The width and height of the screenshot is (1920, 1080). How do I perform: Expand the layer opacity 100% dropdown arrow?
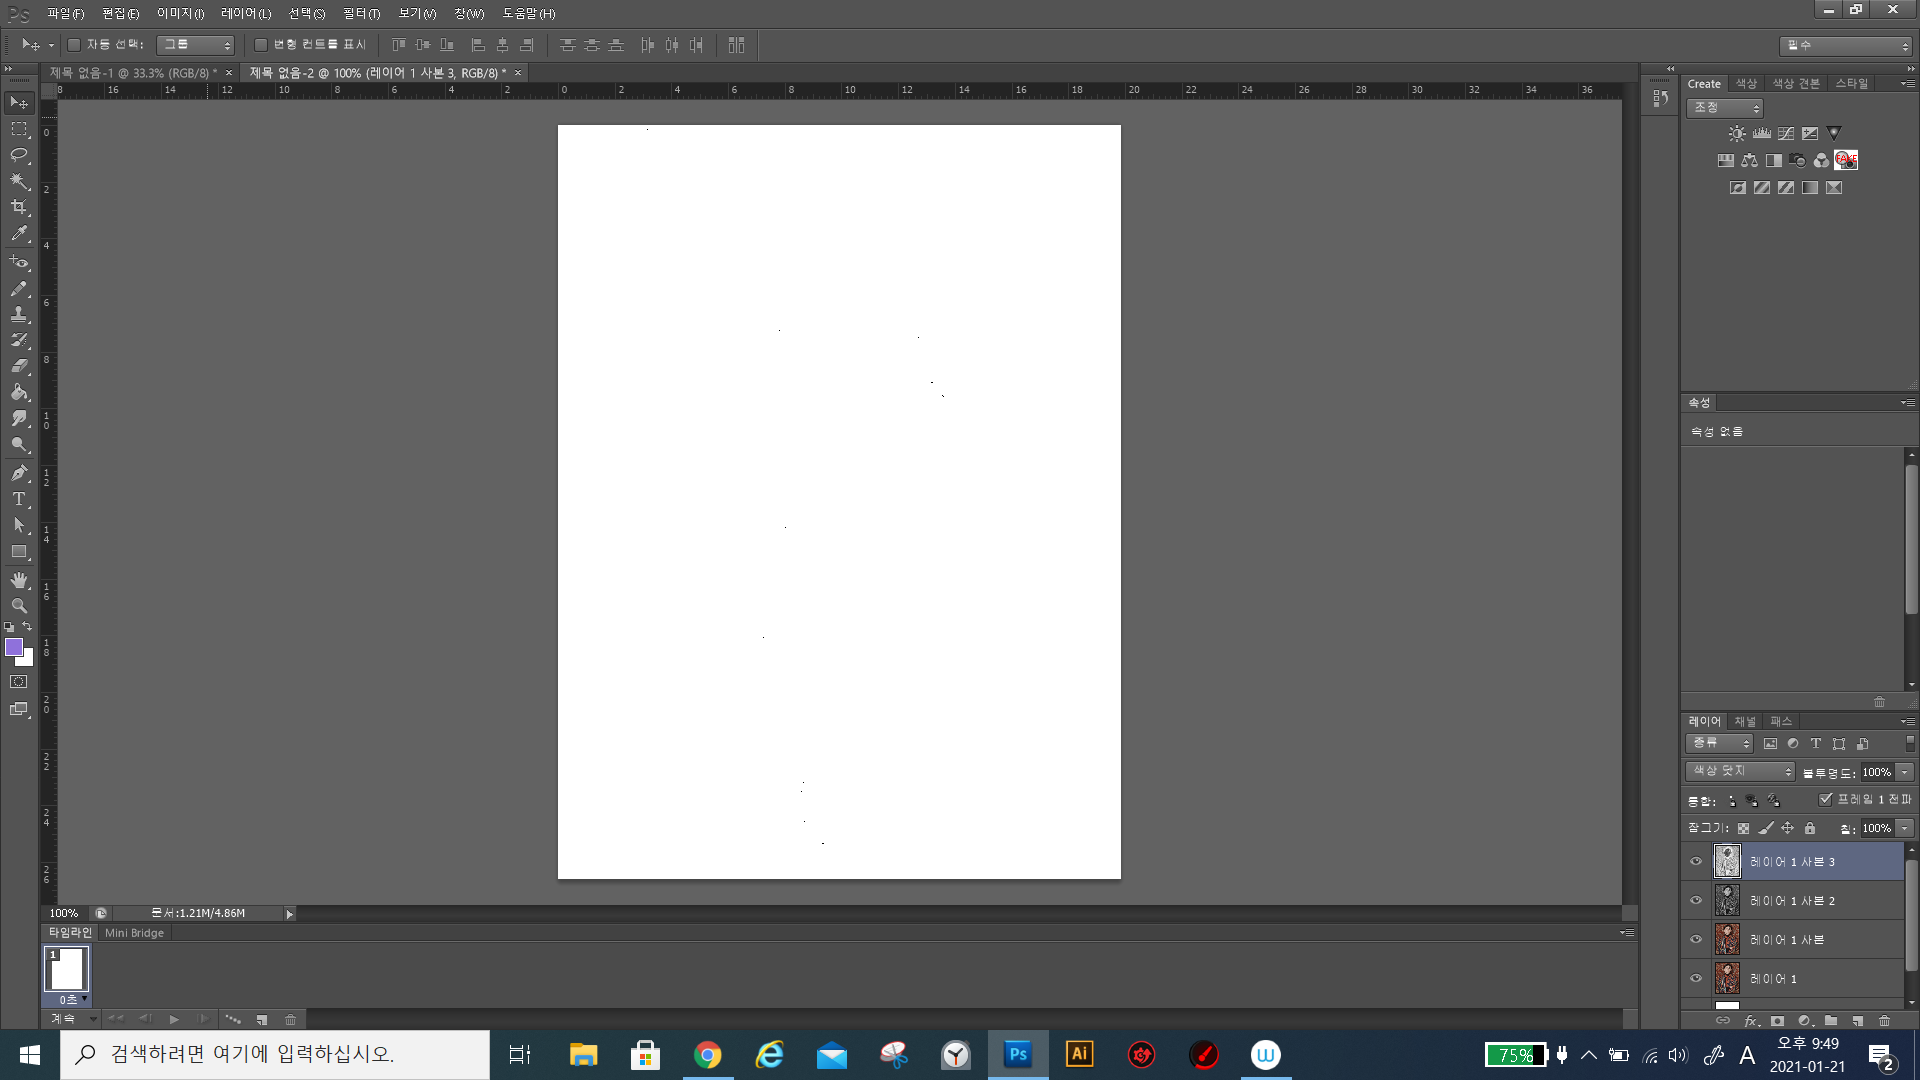pos(1905,772)
